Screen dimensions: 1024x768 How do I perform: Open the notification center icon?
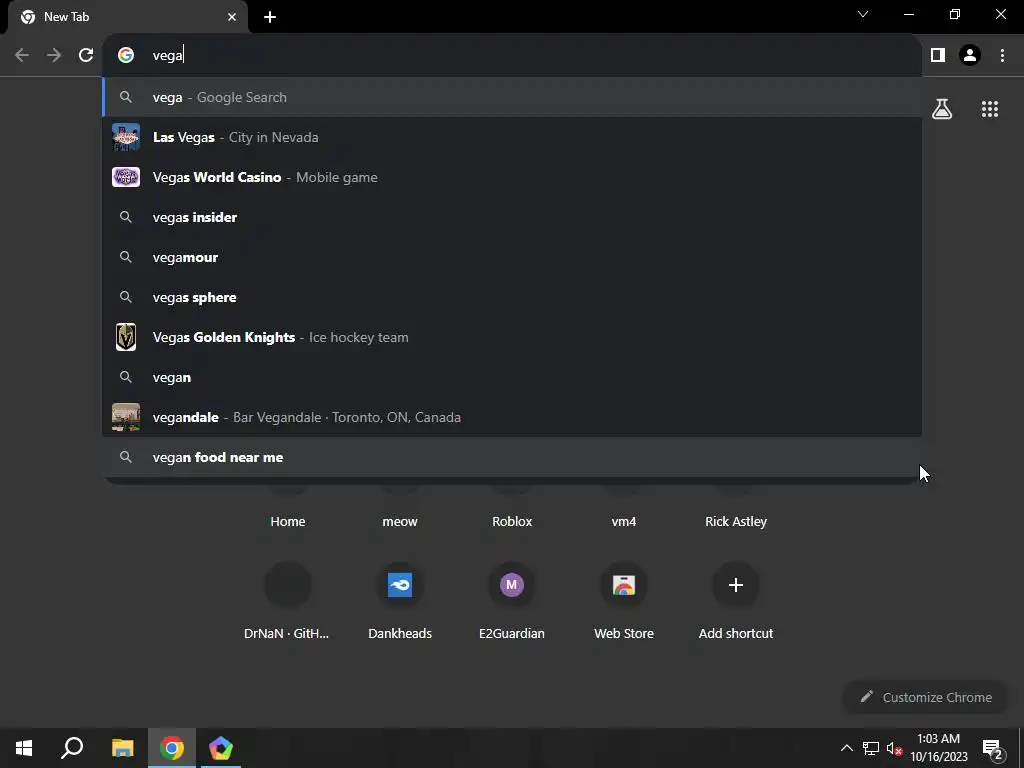point(993,748)
